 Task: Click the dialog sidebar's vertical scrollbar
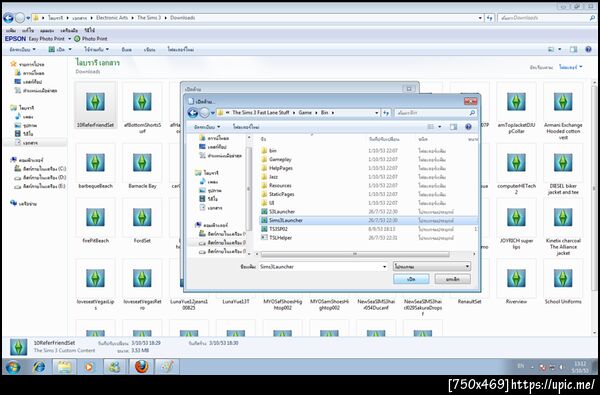pos(249,189)
